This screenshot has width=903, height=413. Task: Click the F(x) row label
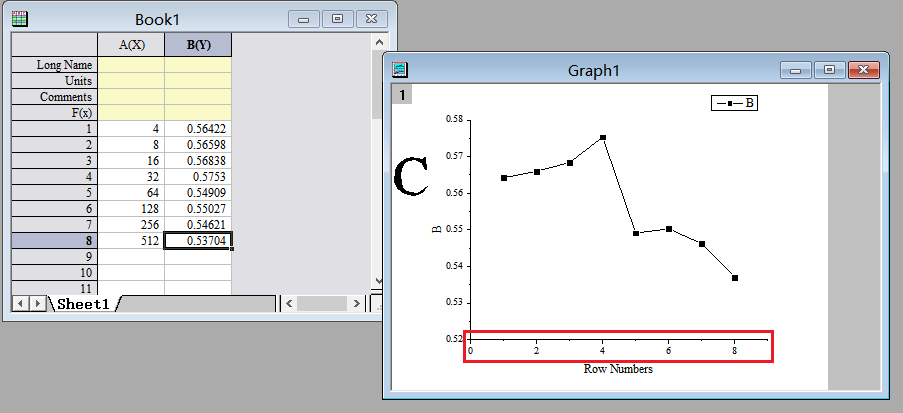pyautogui.click(x=55, y=112)
